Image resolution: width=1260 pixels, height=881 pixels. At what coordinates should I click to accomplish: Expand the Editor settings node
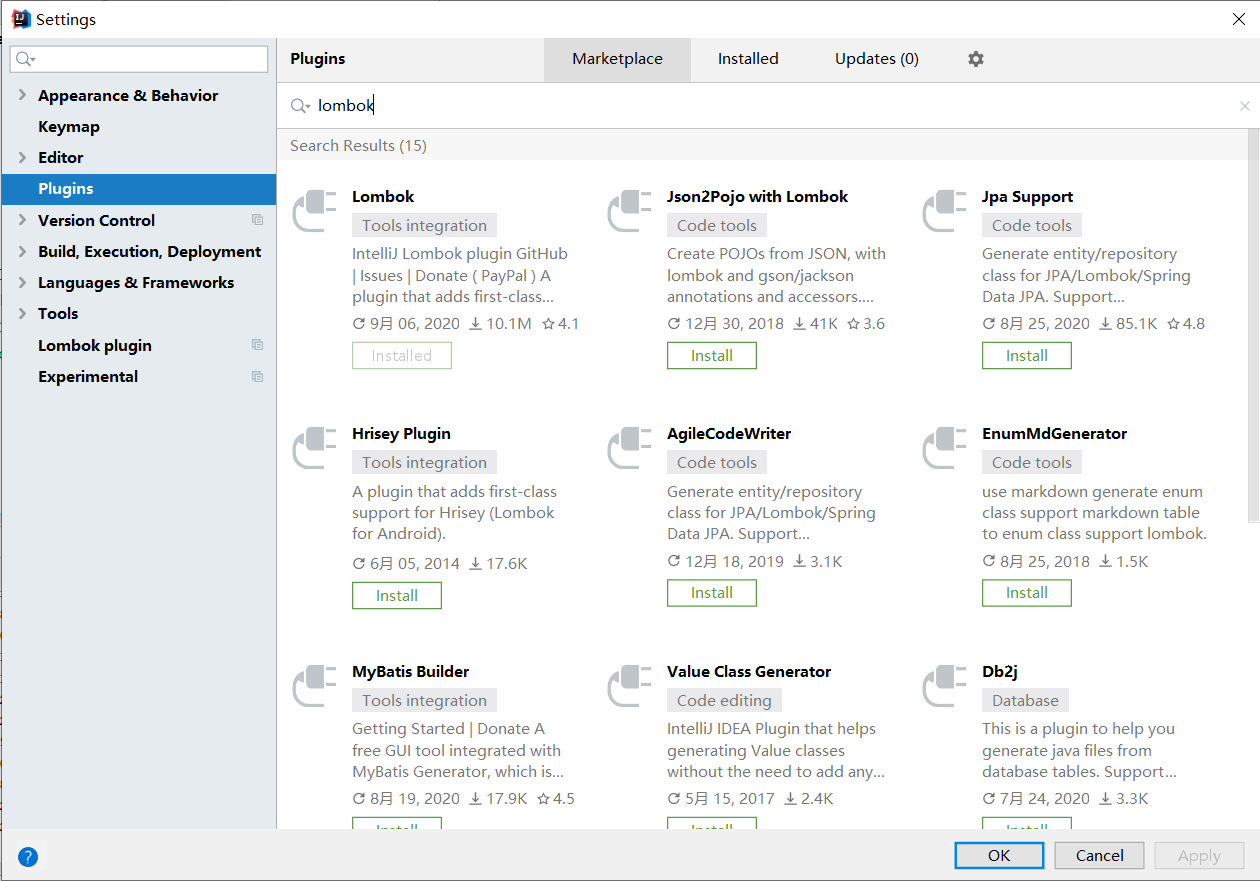point(22,157)
